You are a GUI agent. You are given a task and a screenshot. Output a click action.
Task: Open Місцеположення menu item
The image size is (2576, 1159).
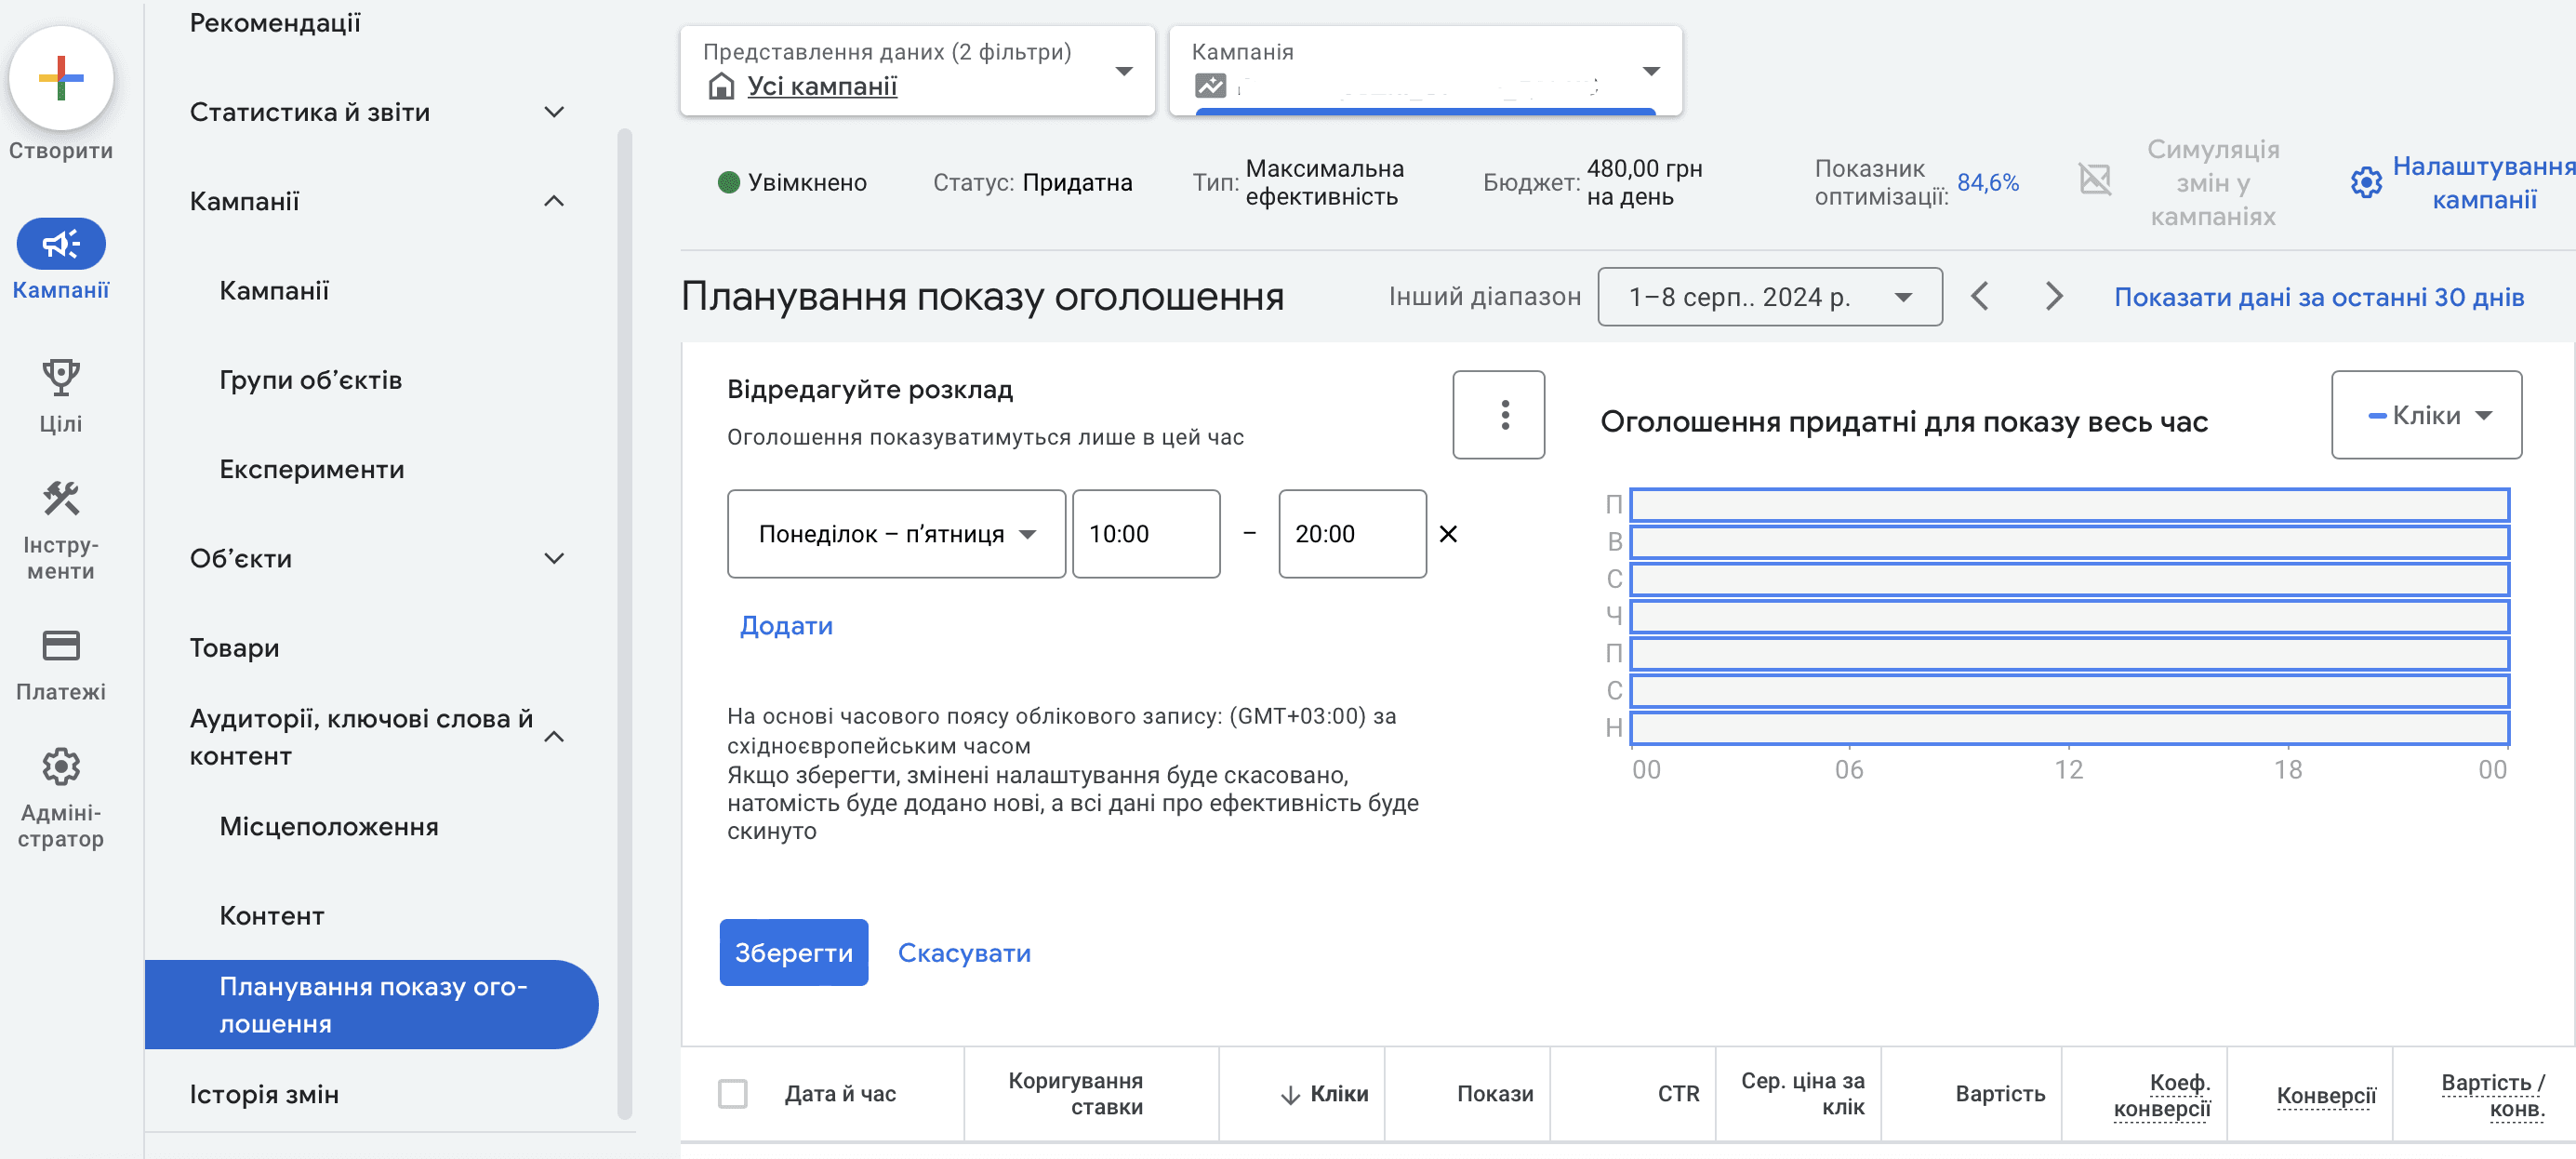pyautogui.click(x=329, y=827)
